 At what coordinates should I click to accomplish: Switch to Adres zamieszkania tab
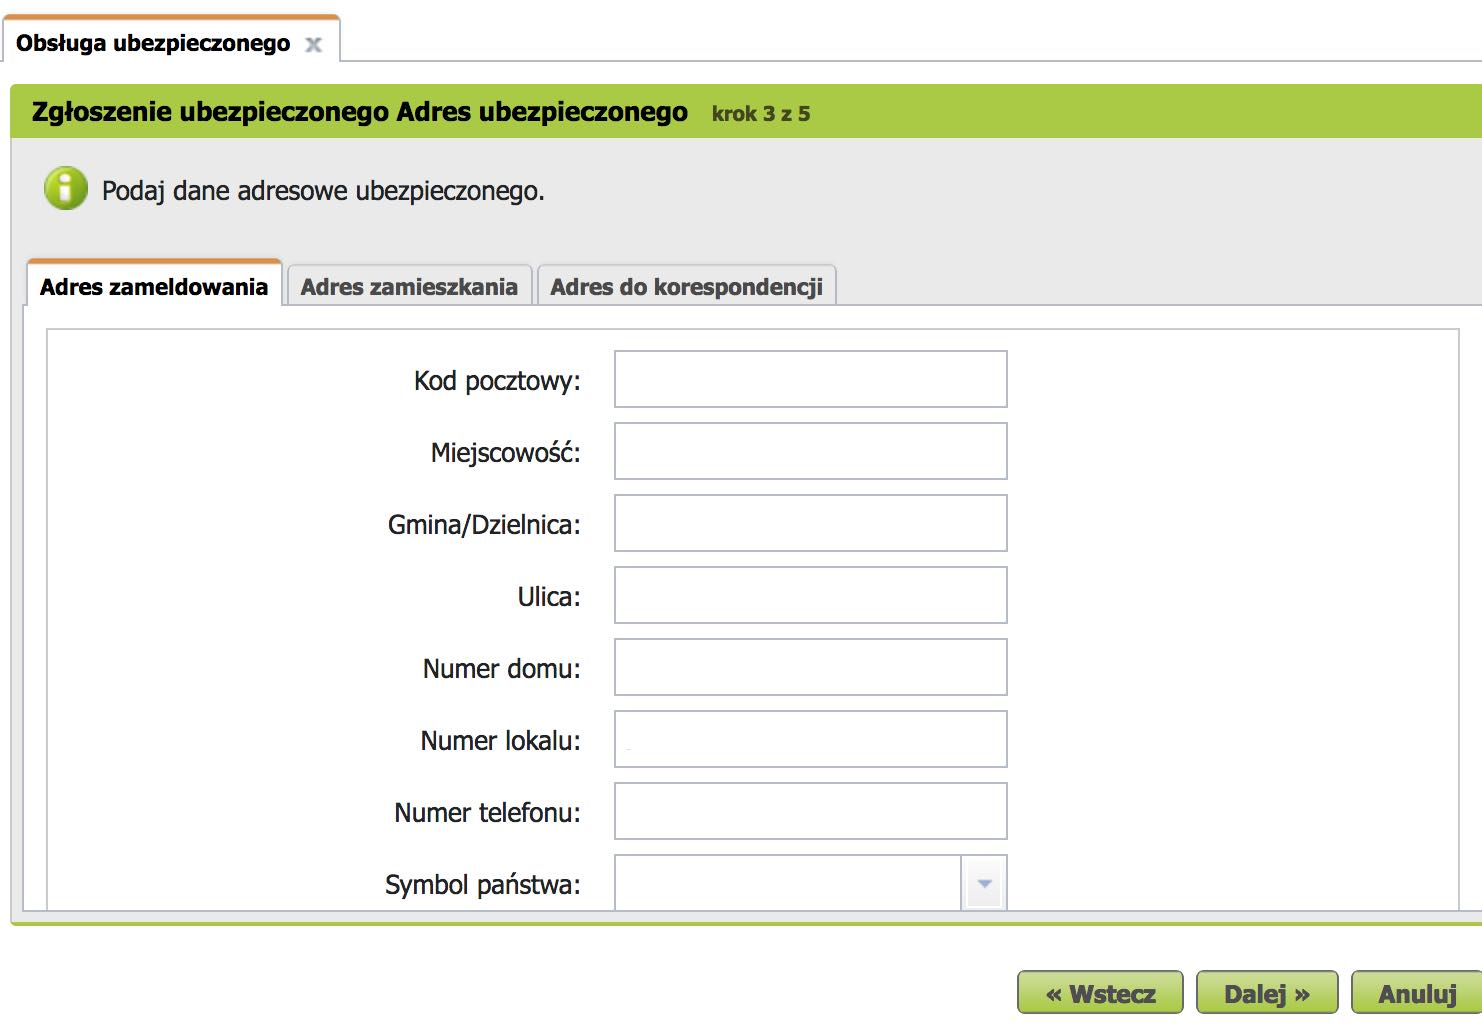(x=409, y=287)
